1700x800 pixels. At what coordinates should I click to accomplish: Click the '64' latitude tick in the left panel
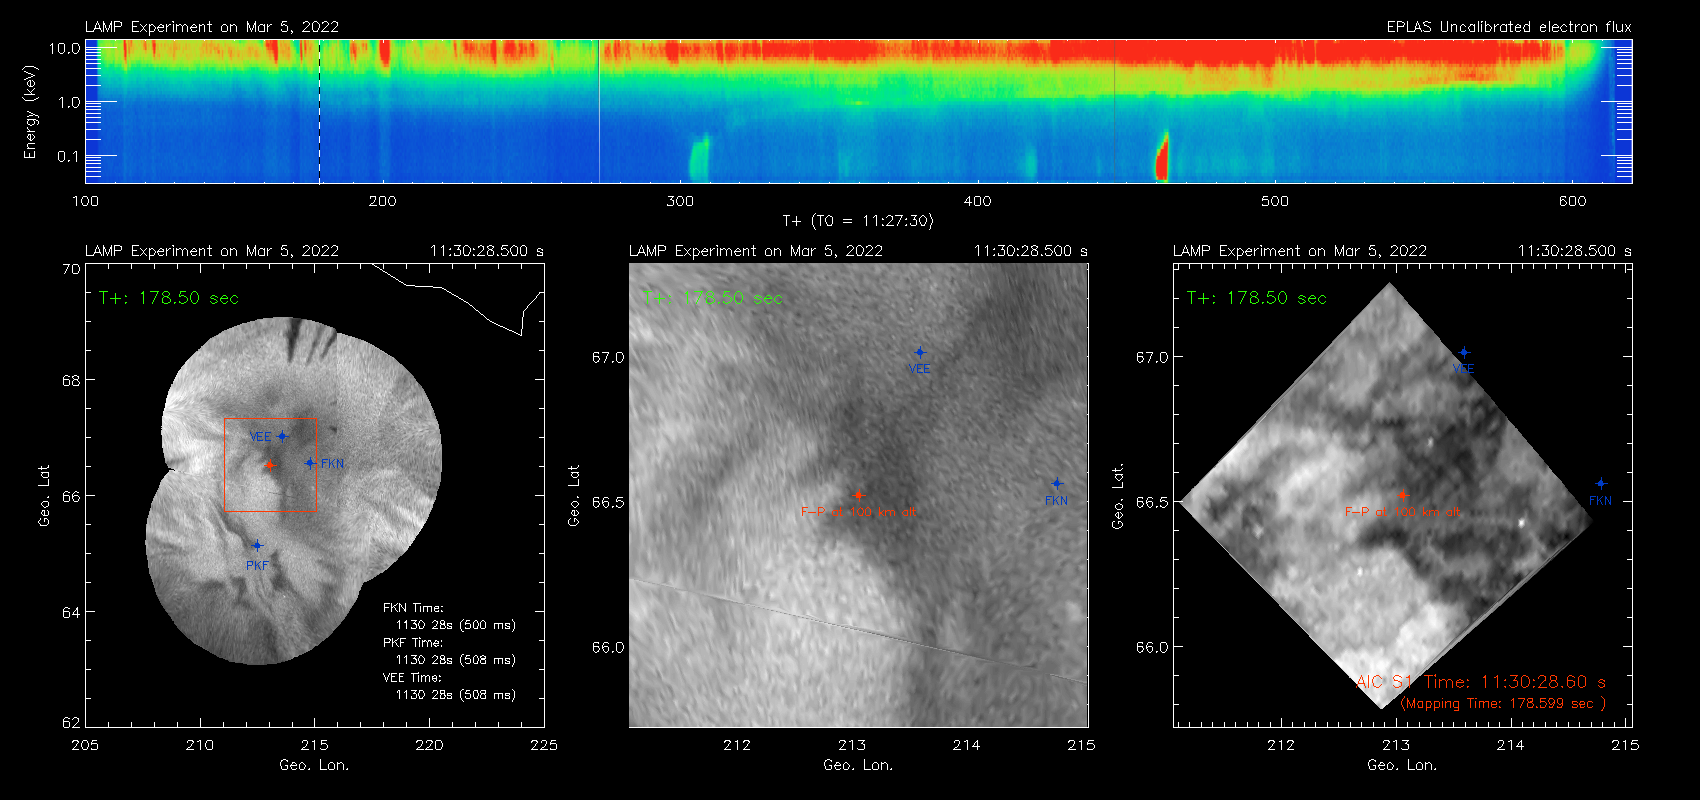pos(71,612)
